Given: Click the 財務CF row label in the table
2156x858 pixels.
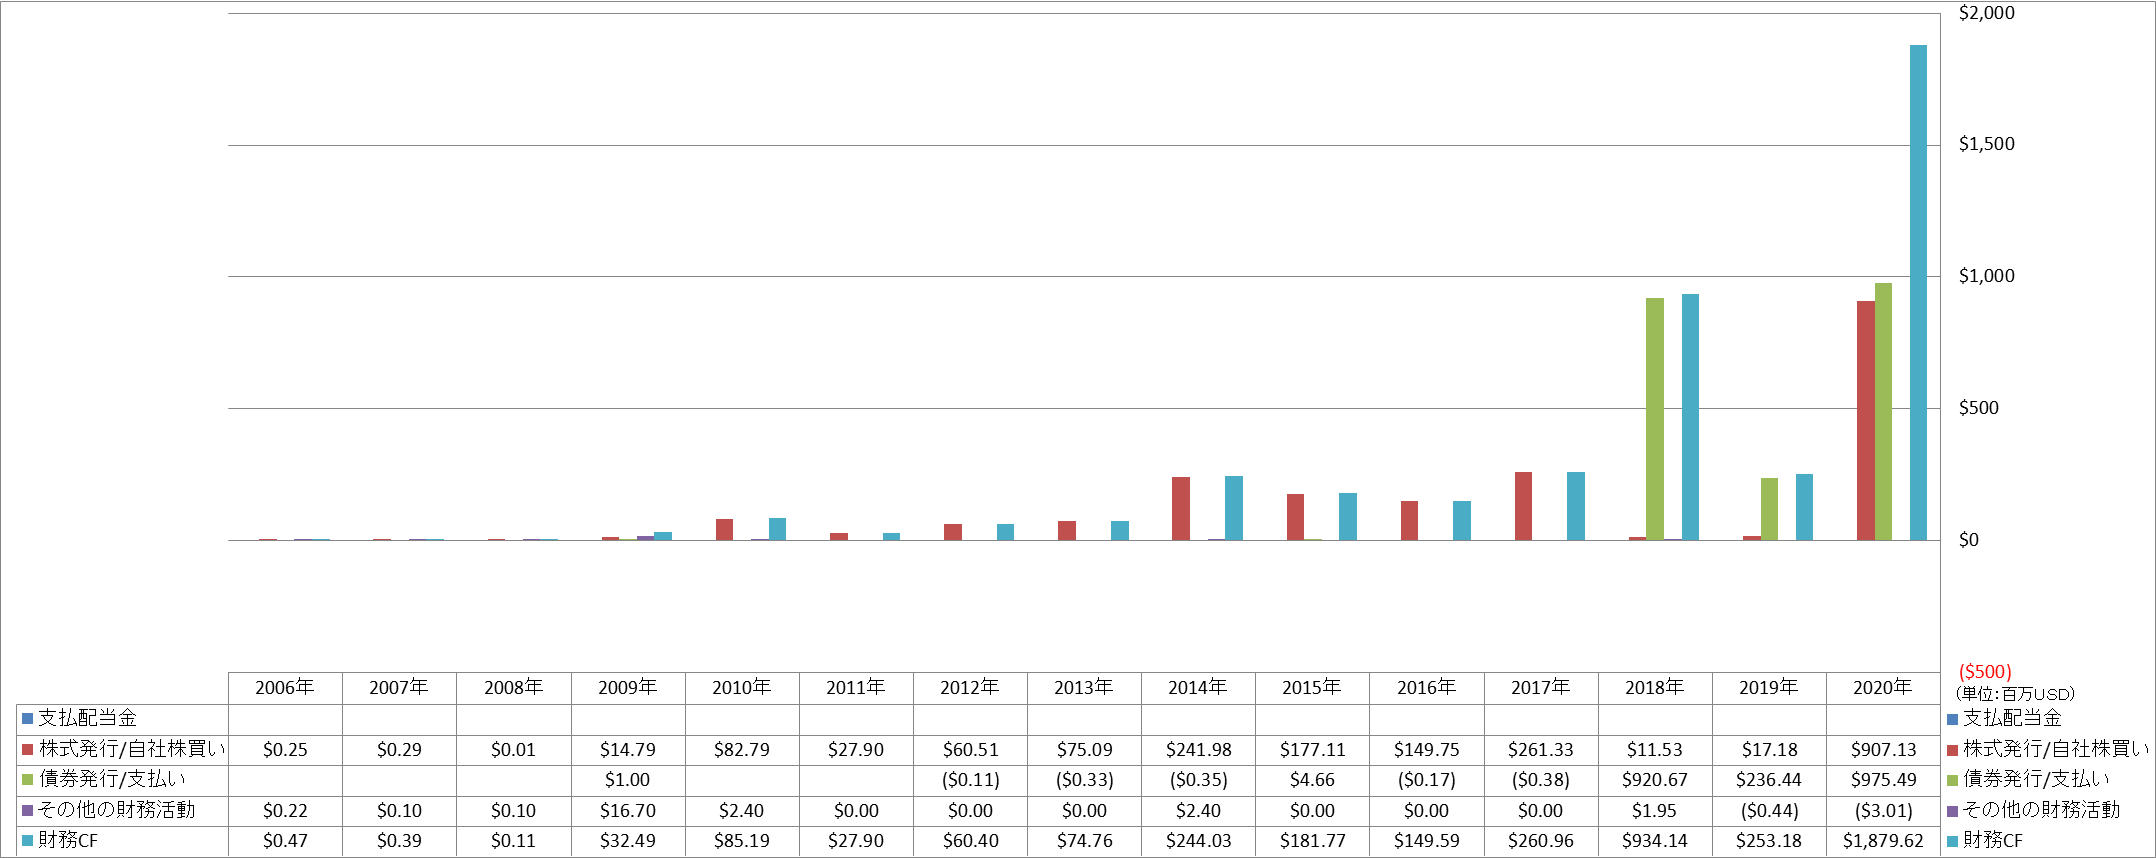Looking at the screenshot, I should pyautogui.click(x=68, y=841).
